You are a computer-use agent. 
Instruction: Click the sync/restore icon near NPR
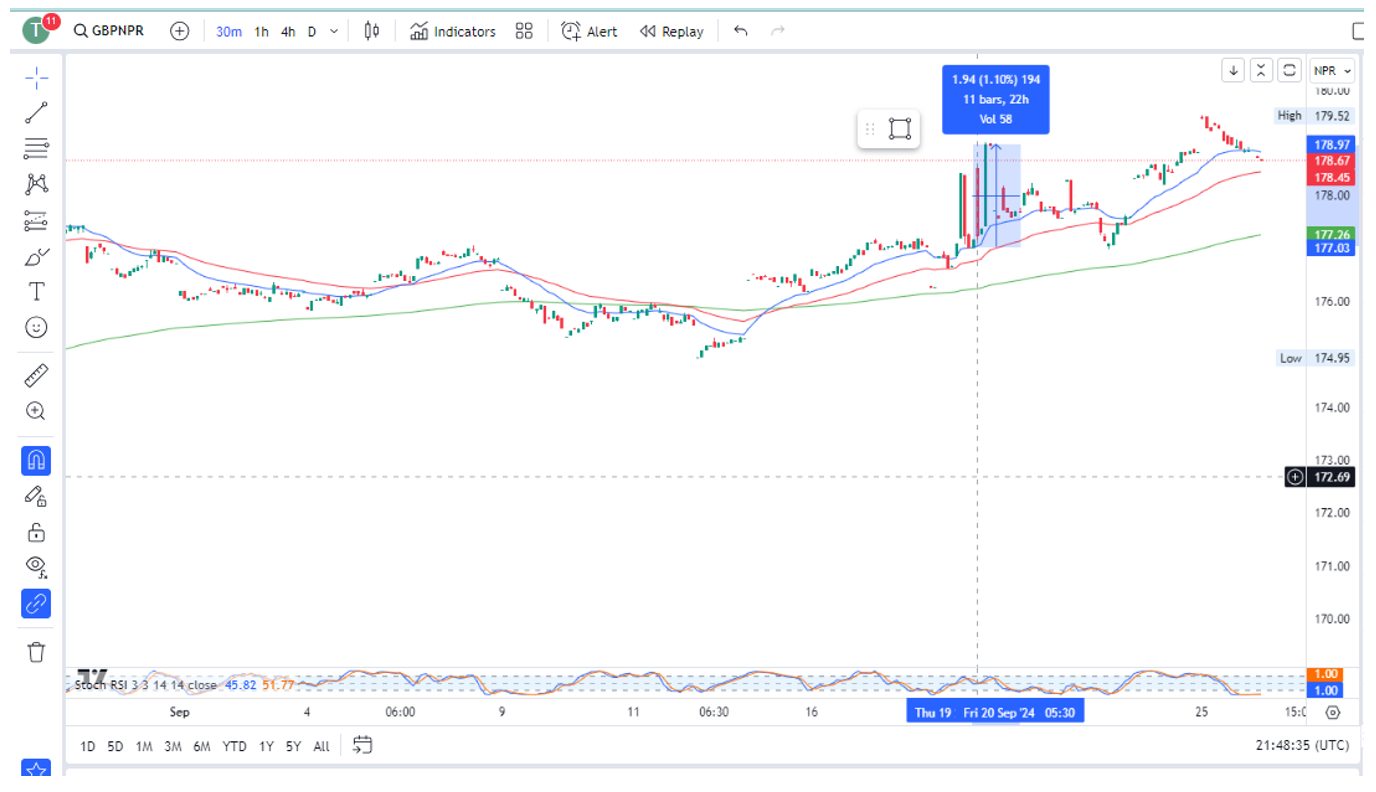[1290, 70]
